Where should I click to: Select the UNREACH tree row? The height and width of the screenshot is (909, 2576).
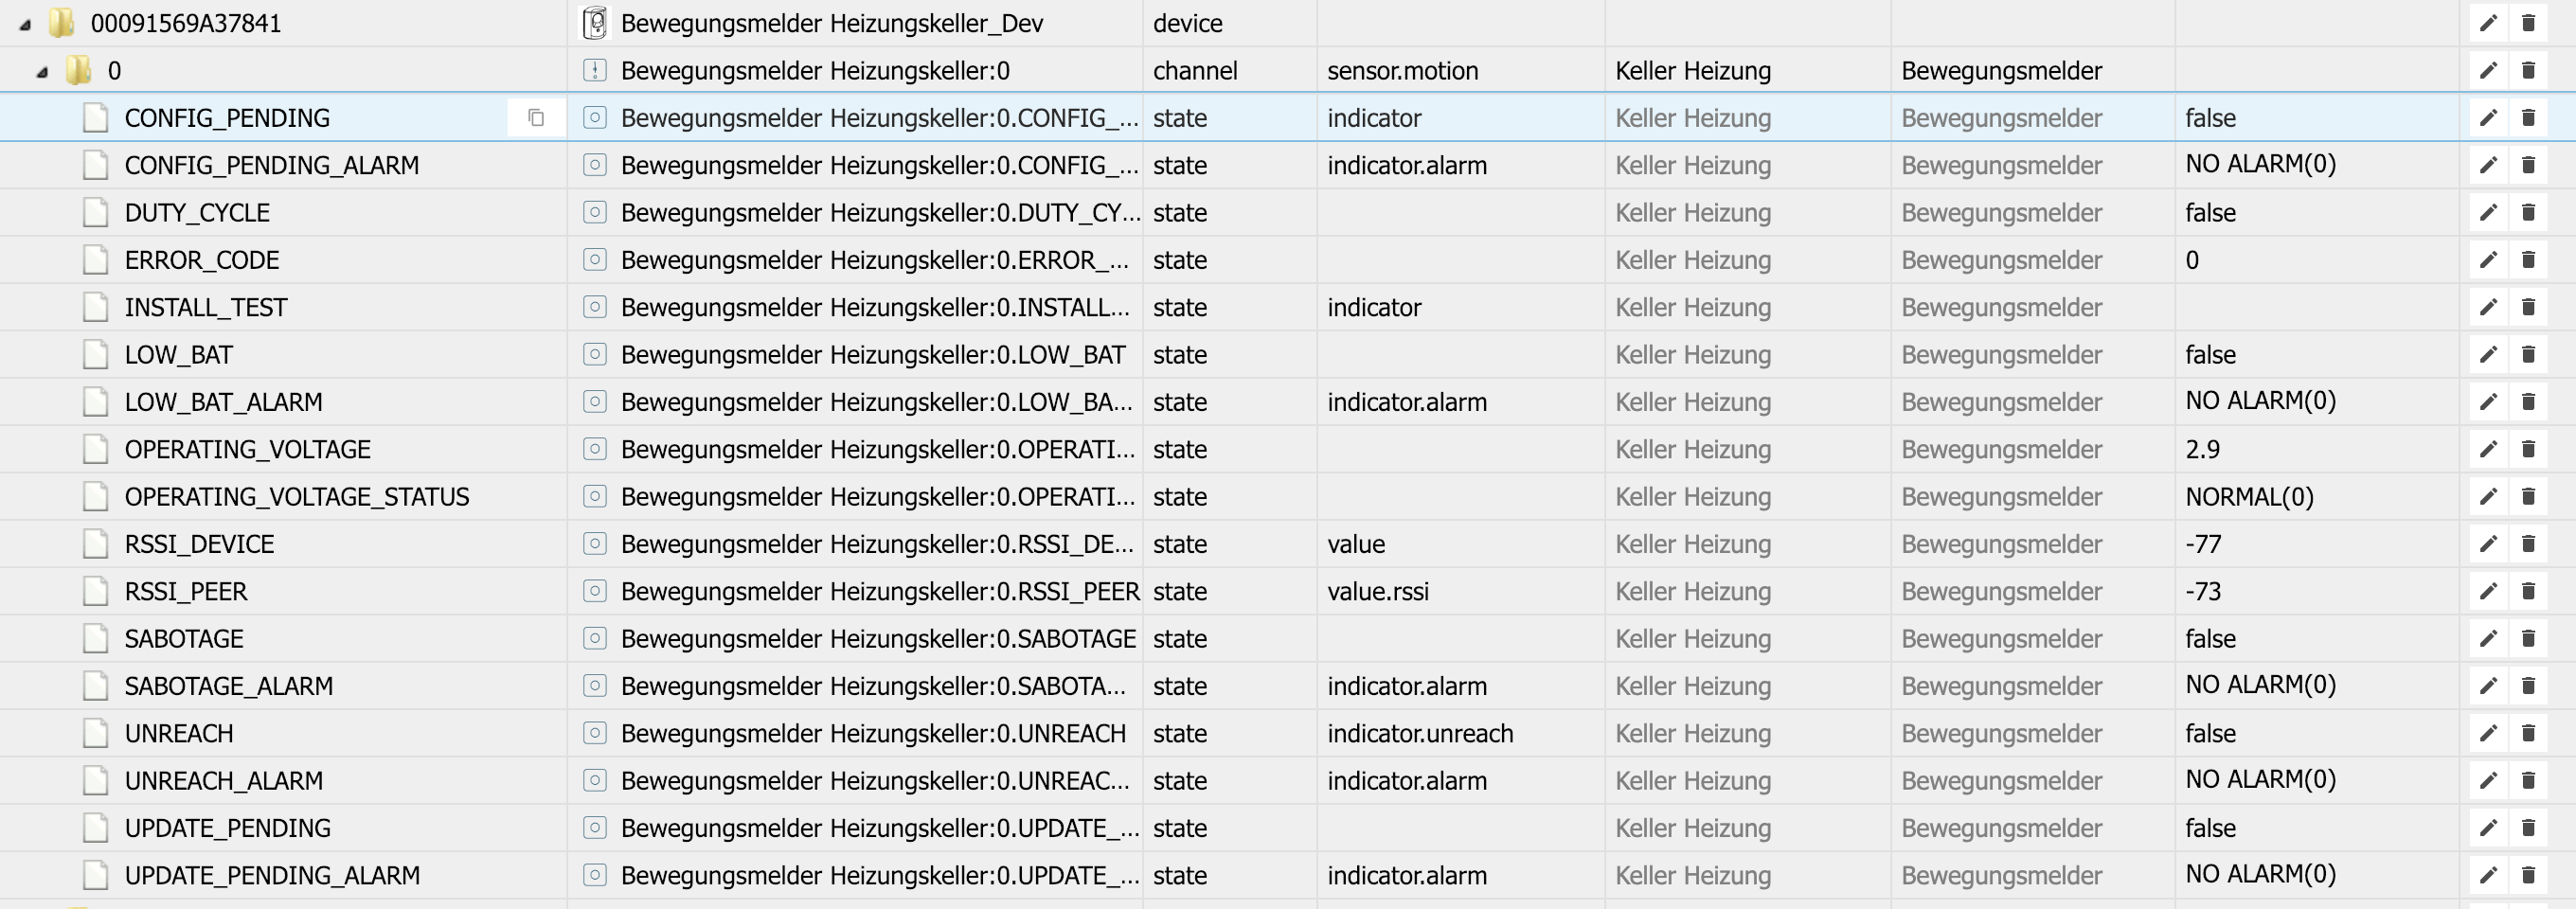1288,733
